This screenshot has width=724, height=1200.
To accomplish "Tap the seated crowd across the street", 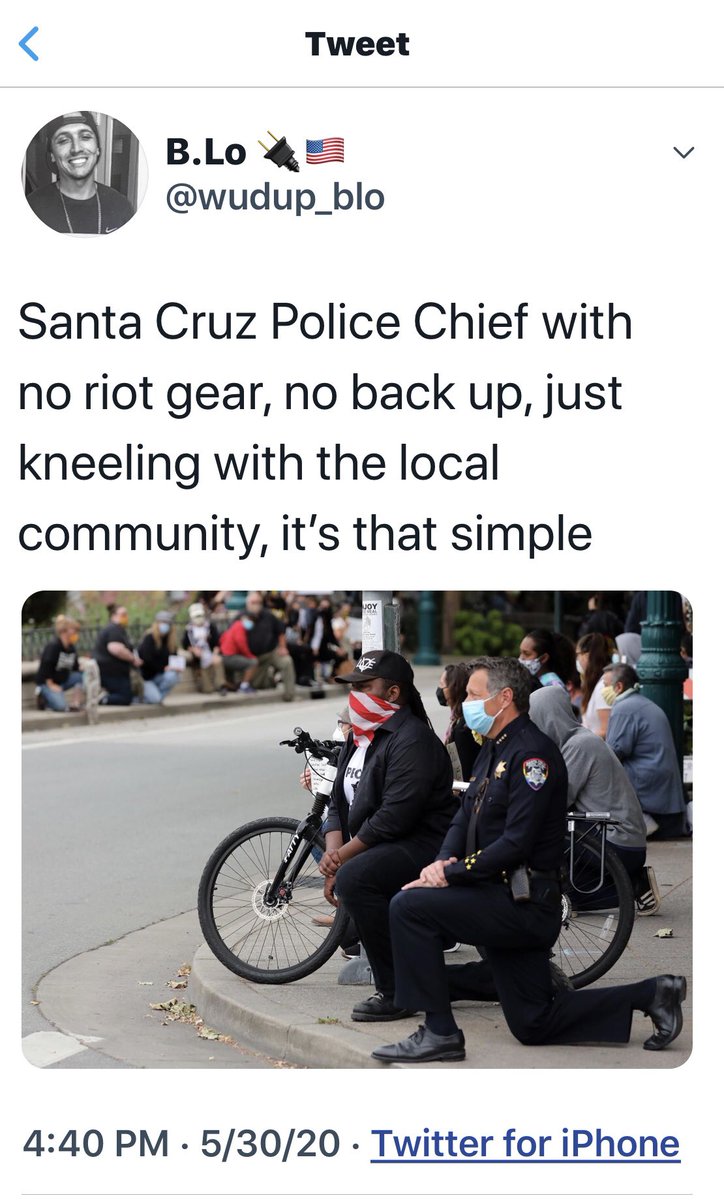I will pos(190,650).
